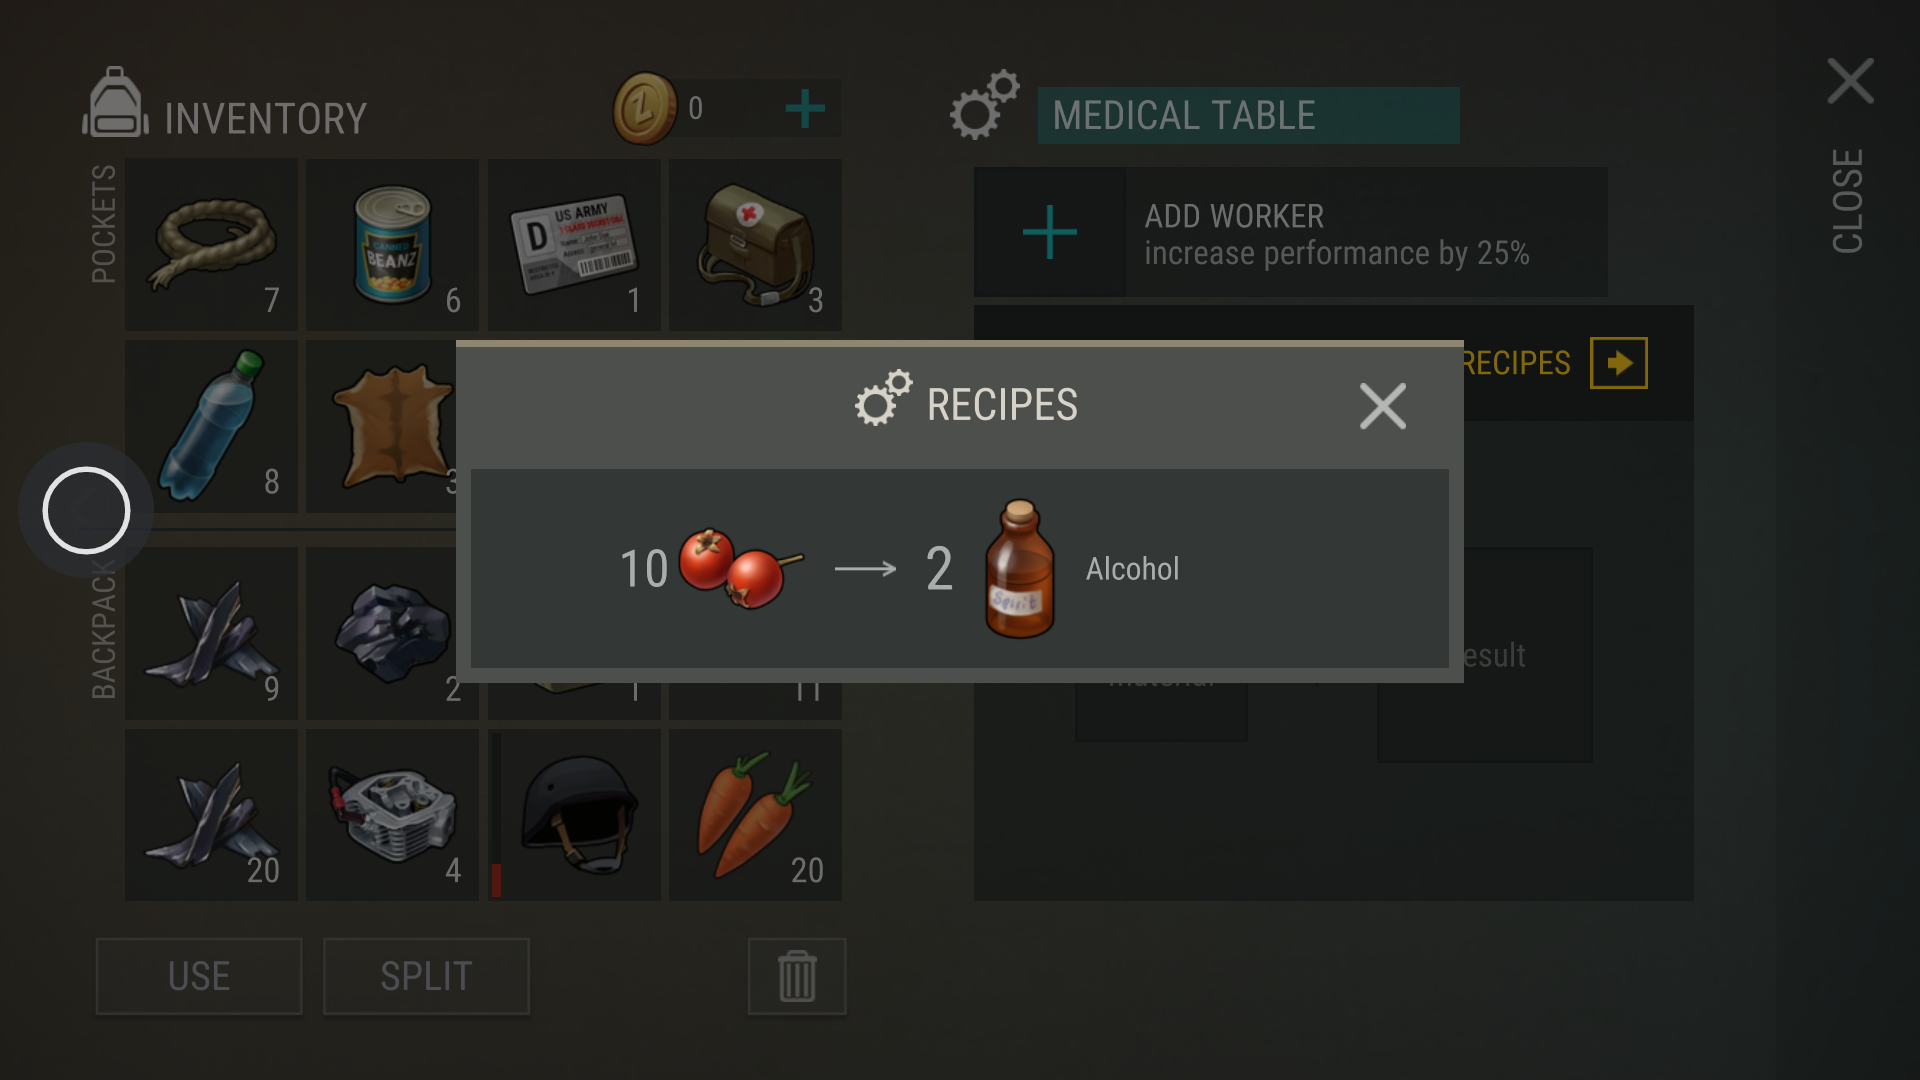Add coins with plus button
The height and width of the screenshot is (1080, 1920).
pyautogui.click(x=805, y=108)
